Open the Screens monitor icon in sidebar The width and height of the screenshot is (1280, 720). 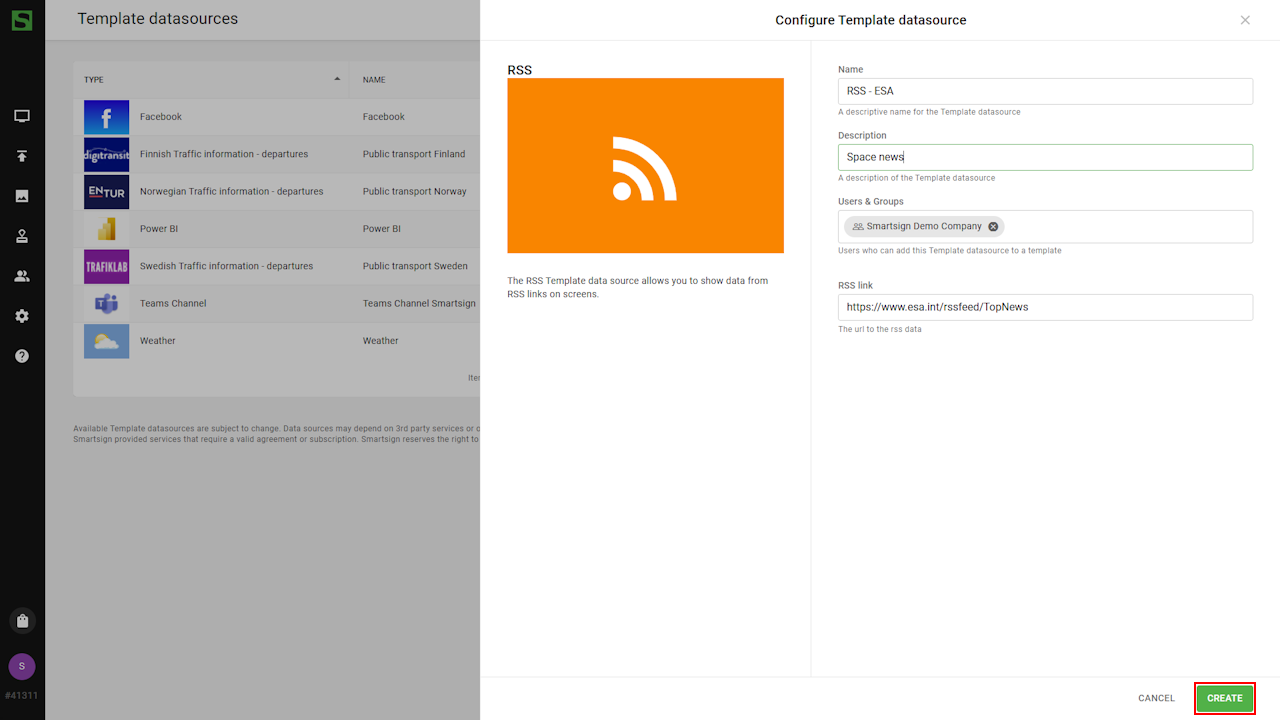[22, 116]
